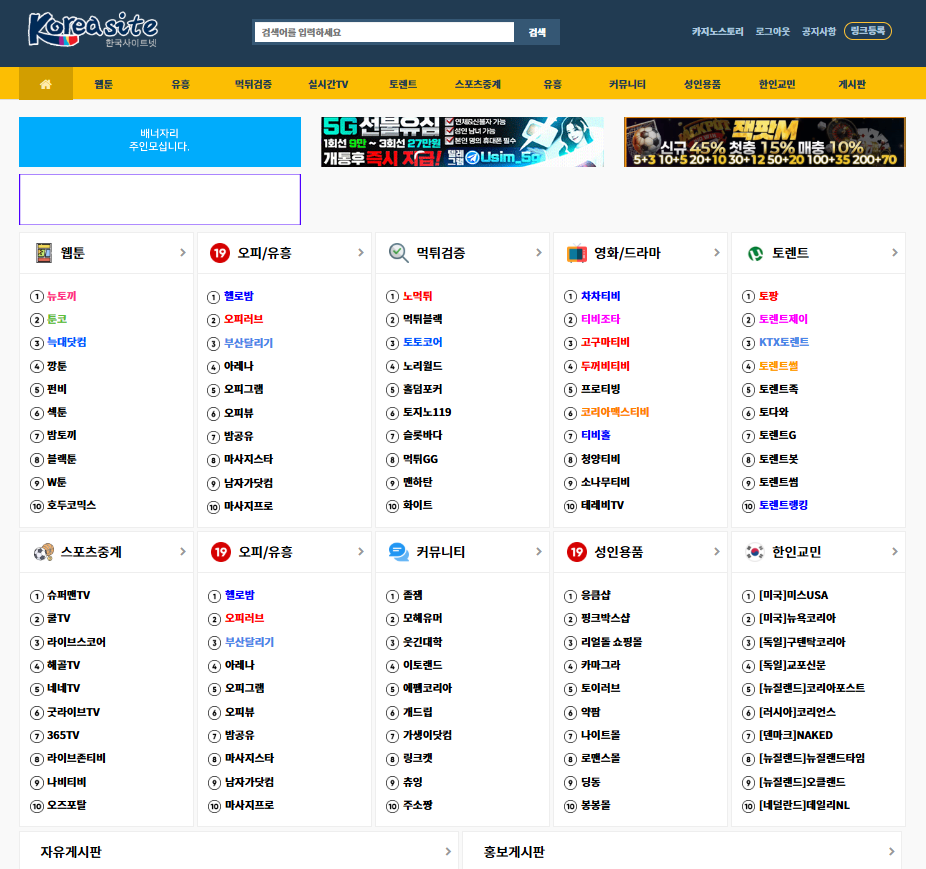
Task: Open the 뉴토끼 webtoon link
Action: (x=62, y=296)
